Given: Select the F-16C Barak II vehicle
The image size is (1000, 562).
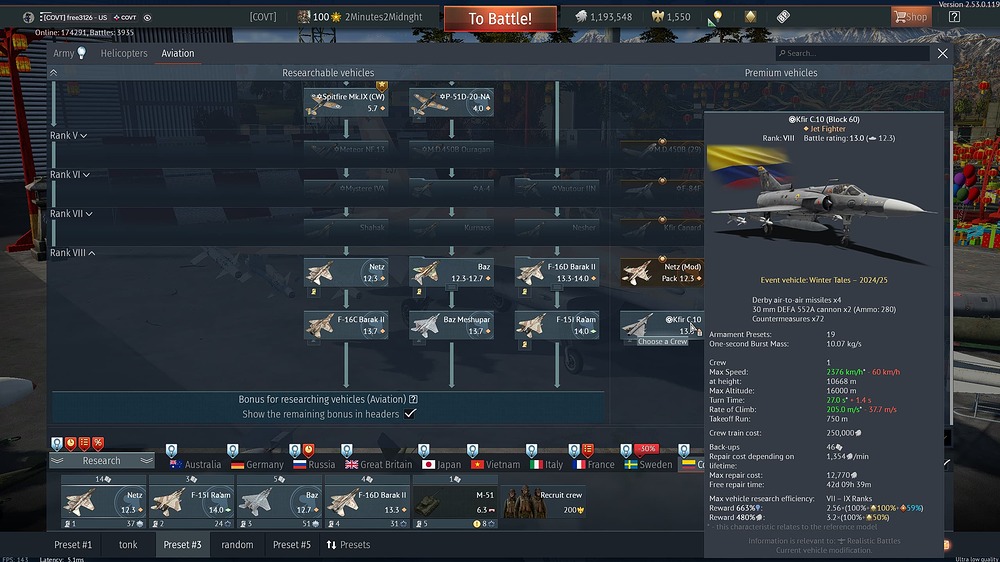Looking at the screenshot, I should point(345,325).
